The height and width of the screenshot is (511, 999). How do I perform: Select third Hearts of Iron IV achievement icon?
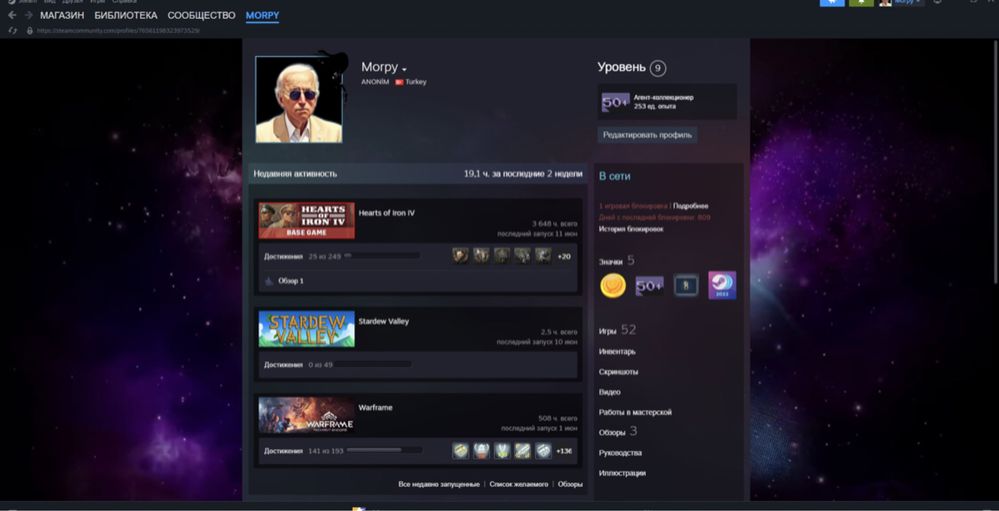pos(501,256)
